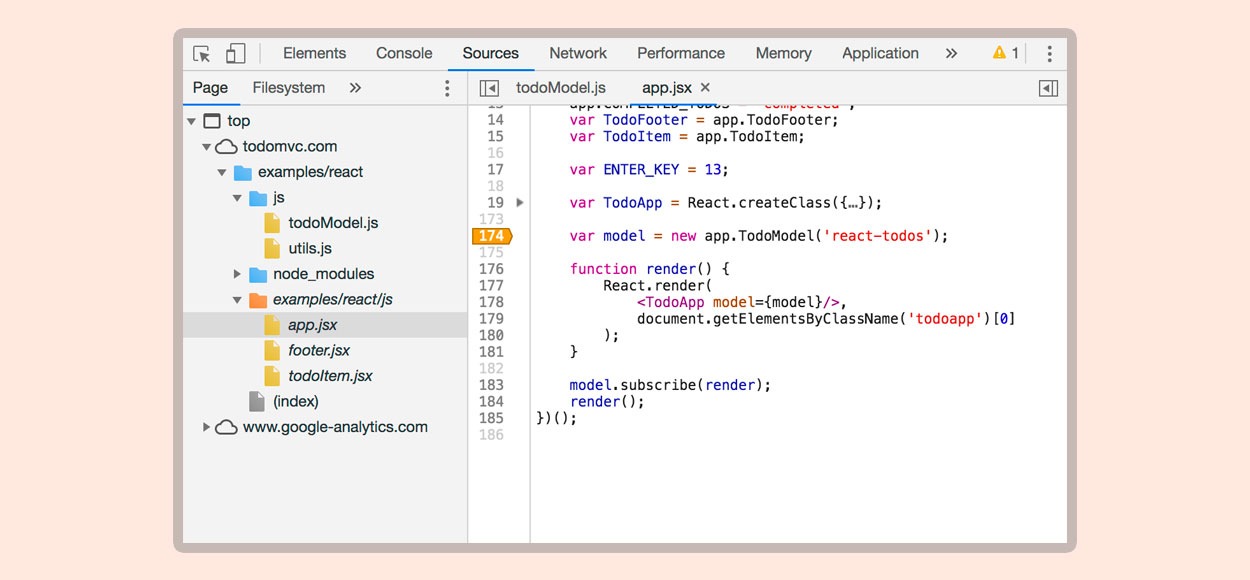Hide the navigator sidebar toggle icon

tap(489, 88)
